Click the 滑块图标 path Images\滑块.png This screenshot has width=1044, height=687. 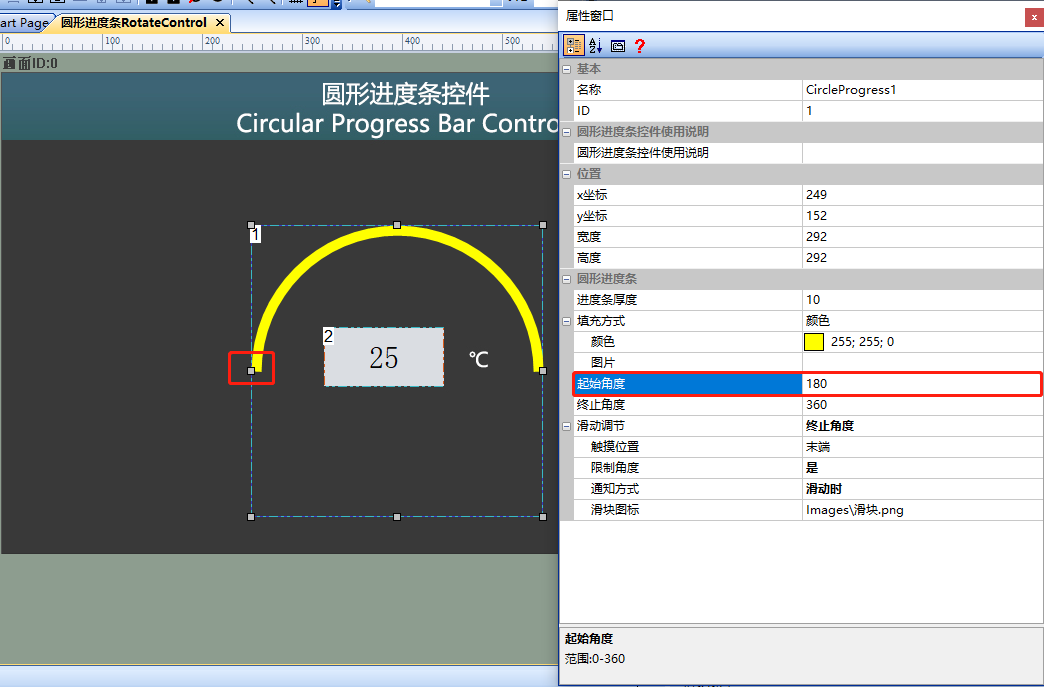point(922,510)
